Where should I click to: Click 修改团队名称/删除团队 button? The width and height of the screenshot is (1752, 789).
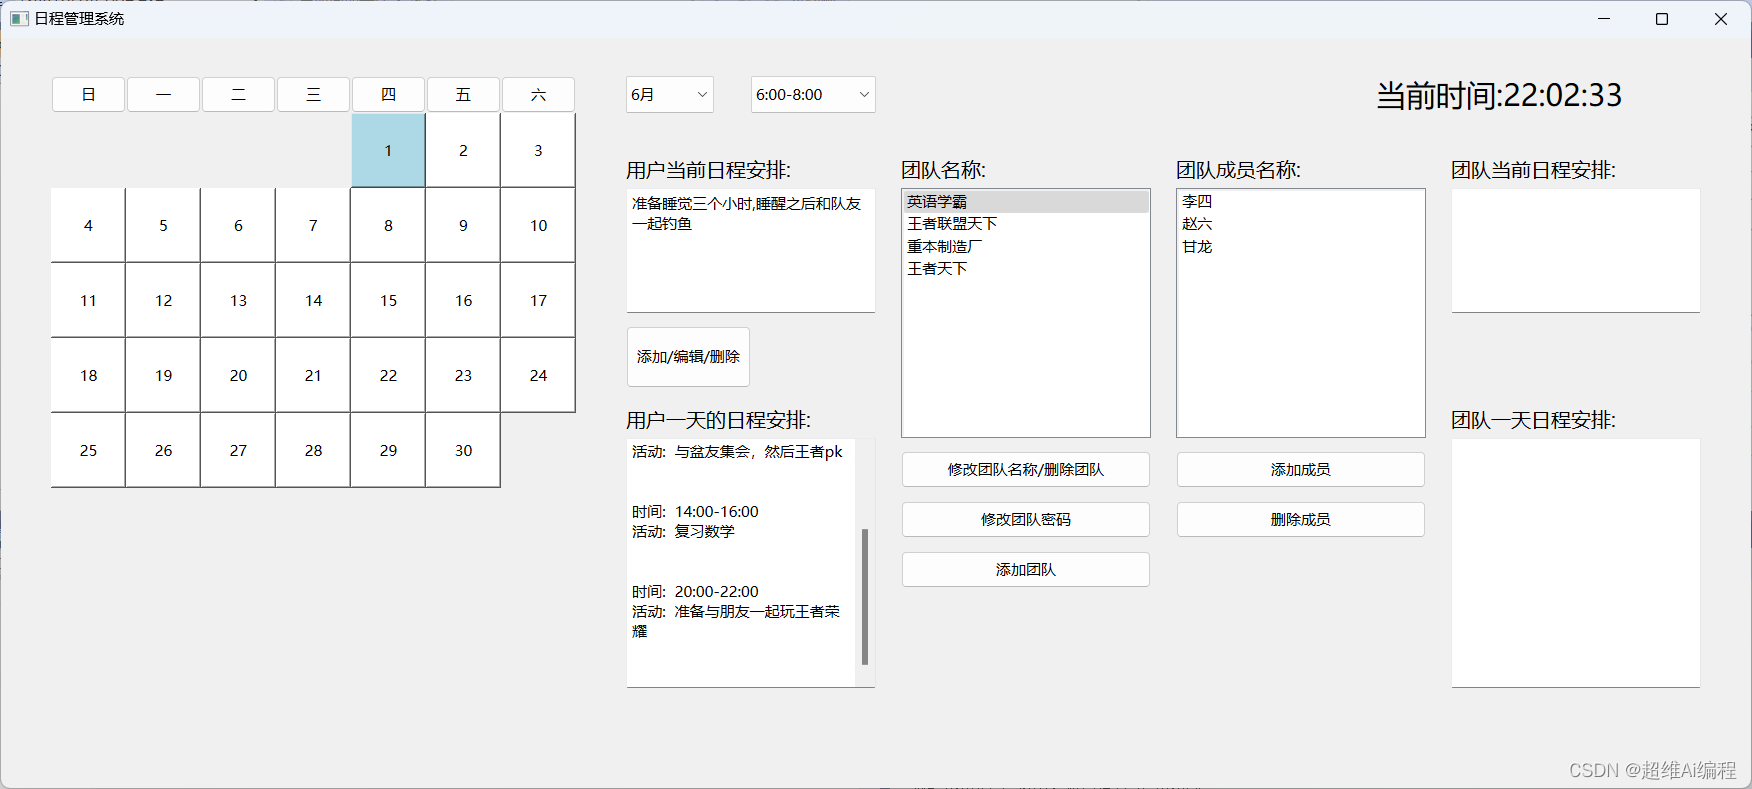pyautogui.click(x=1026, y=470)
